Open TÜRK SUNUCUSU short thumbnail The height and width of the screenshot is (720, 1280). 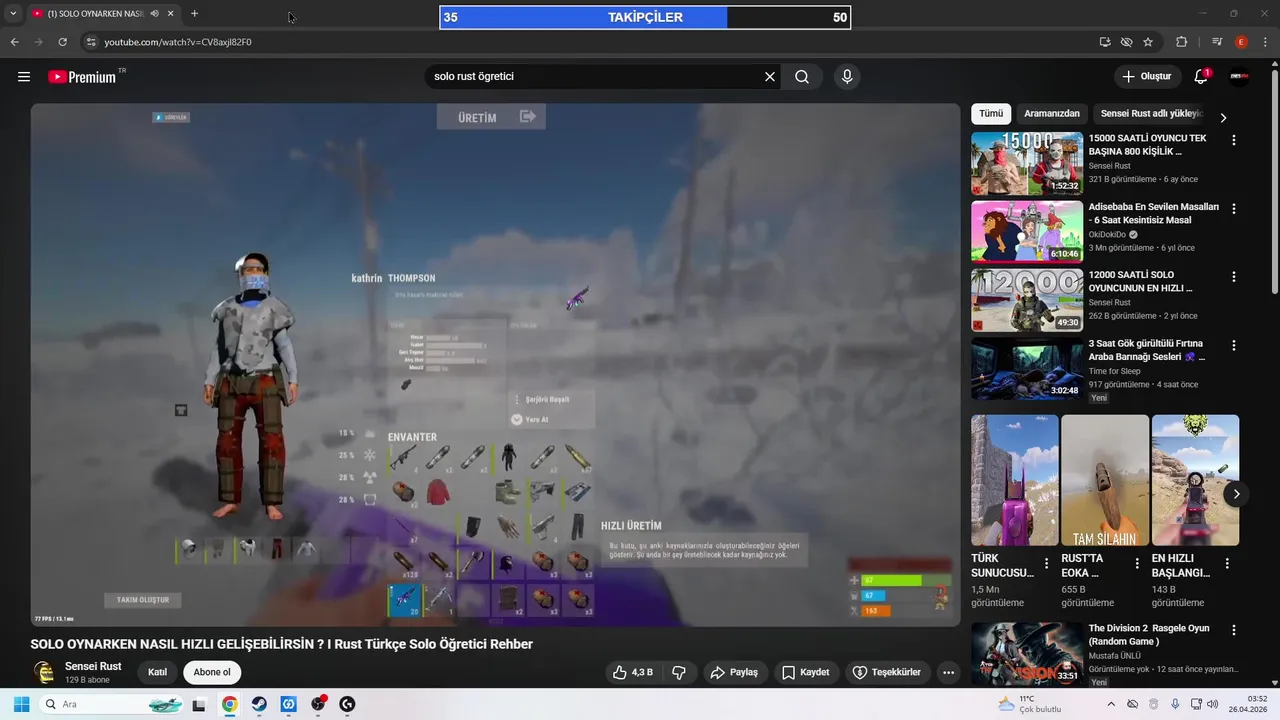(1015, 480)
